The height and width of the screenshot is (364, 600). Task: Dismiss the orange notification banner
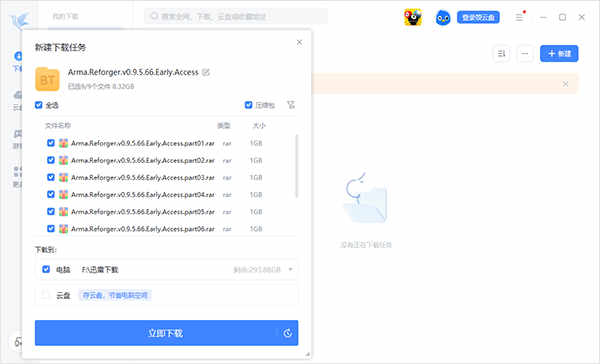565,84
